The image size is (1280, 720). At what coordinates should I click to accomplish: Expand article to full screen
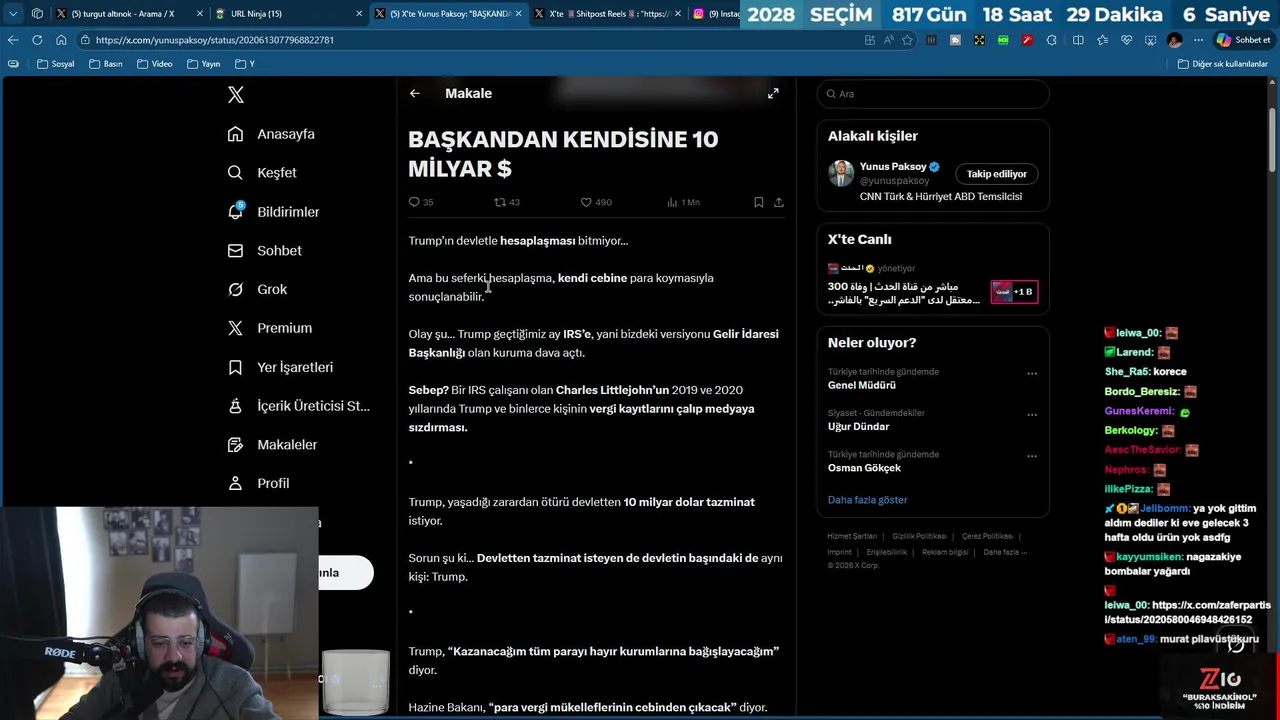click(x=773, y=93)
